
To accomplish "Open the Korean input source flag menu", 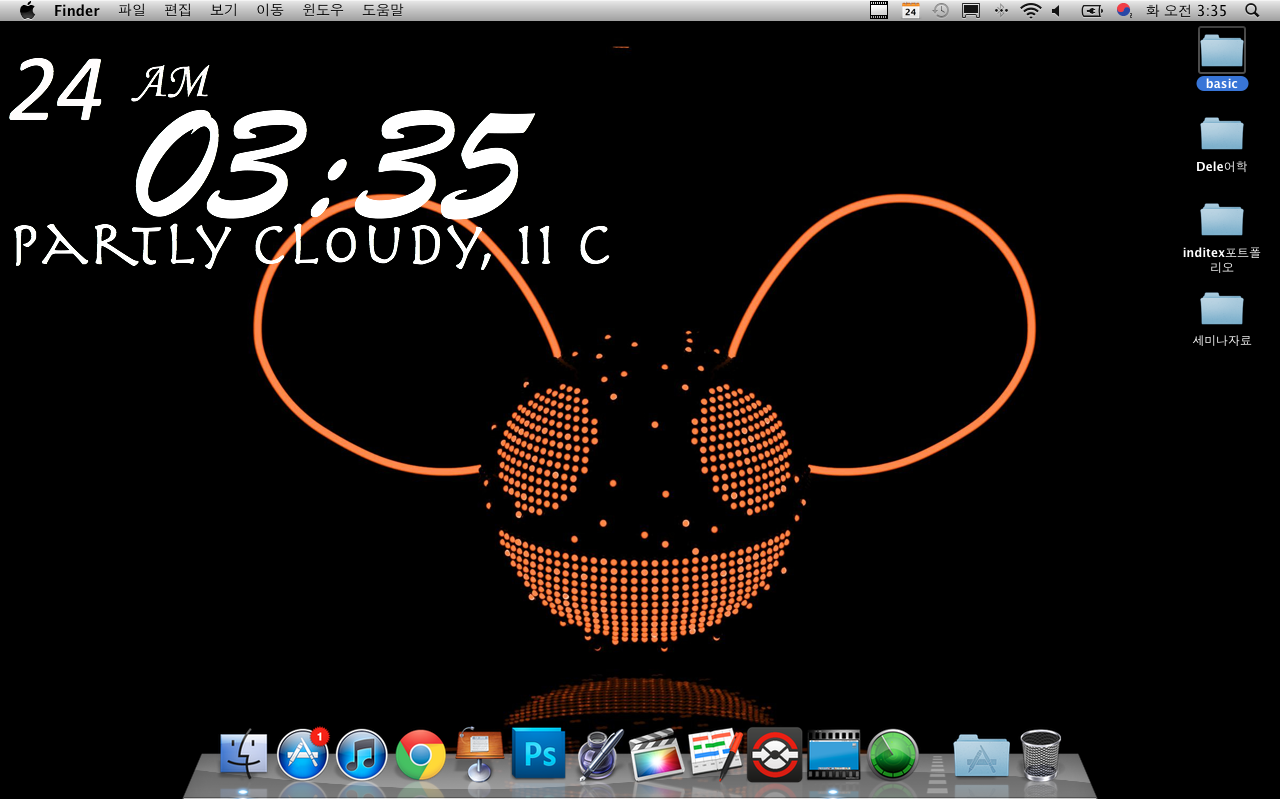I will pyautogui.click(x=1125, y=10).
